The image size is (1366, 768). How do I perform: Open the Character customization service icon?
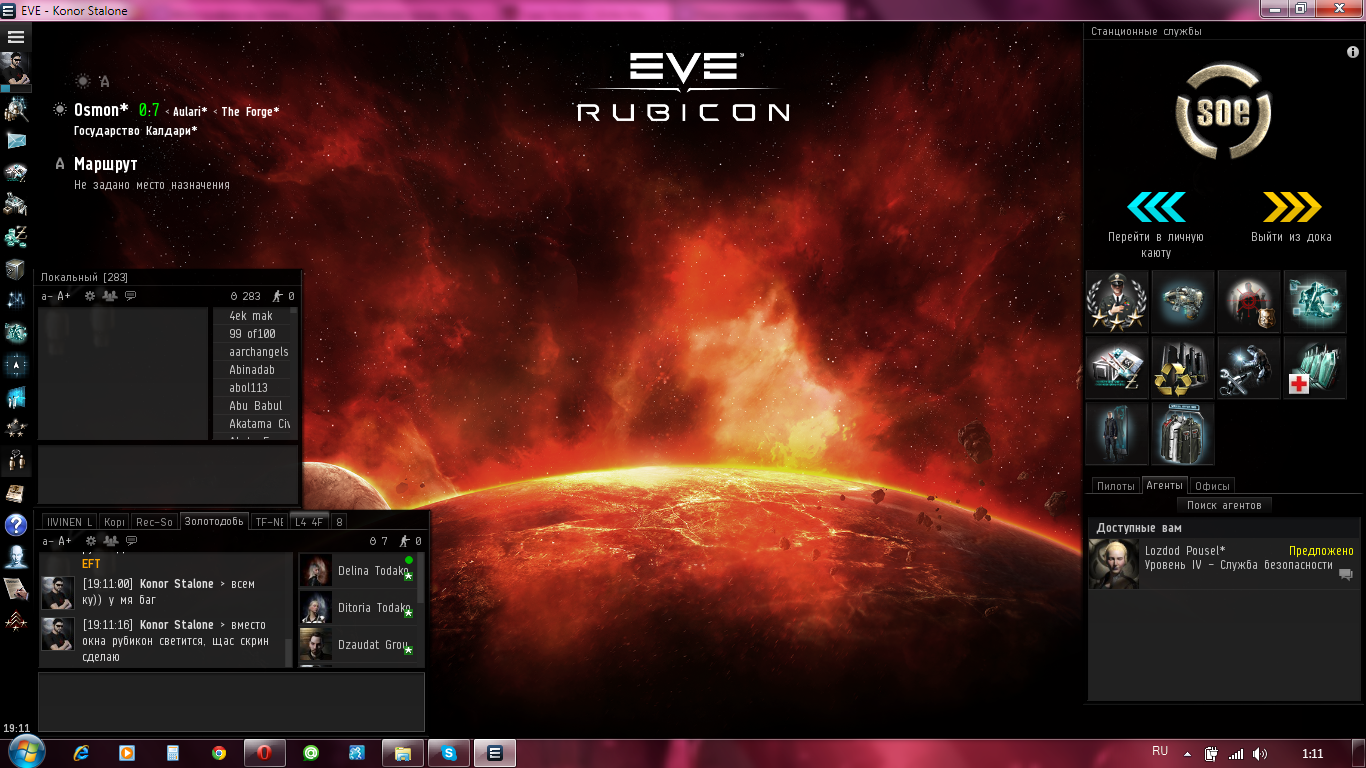1117,433
